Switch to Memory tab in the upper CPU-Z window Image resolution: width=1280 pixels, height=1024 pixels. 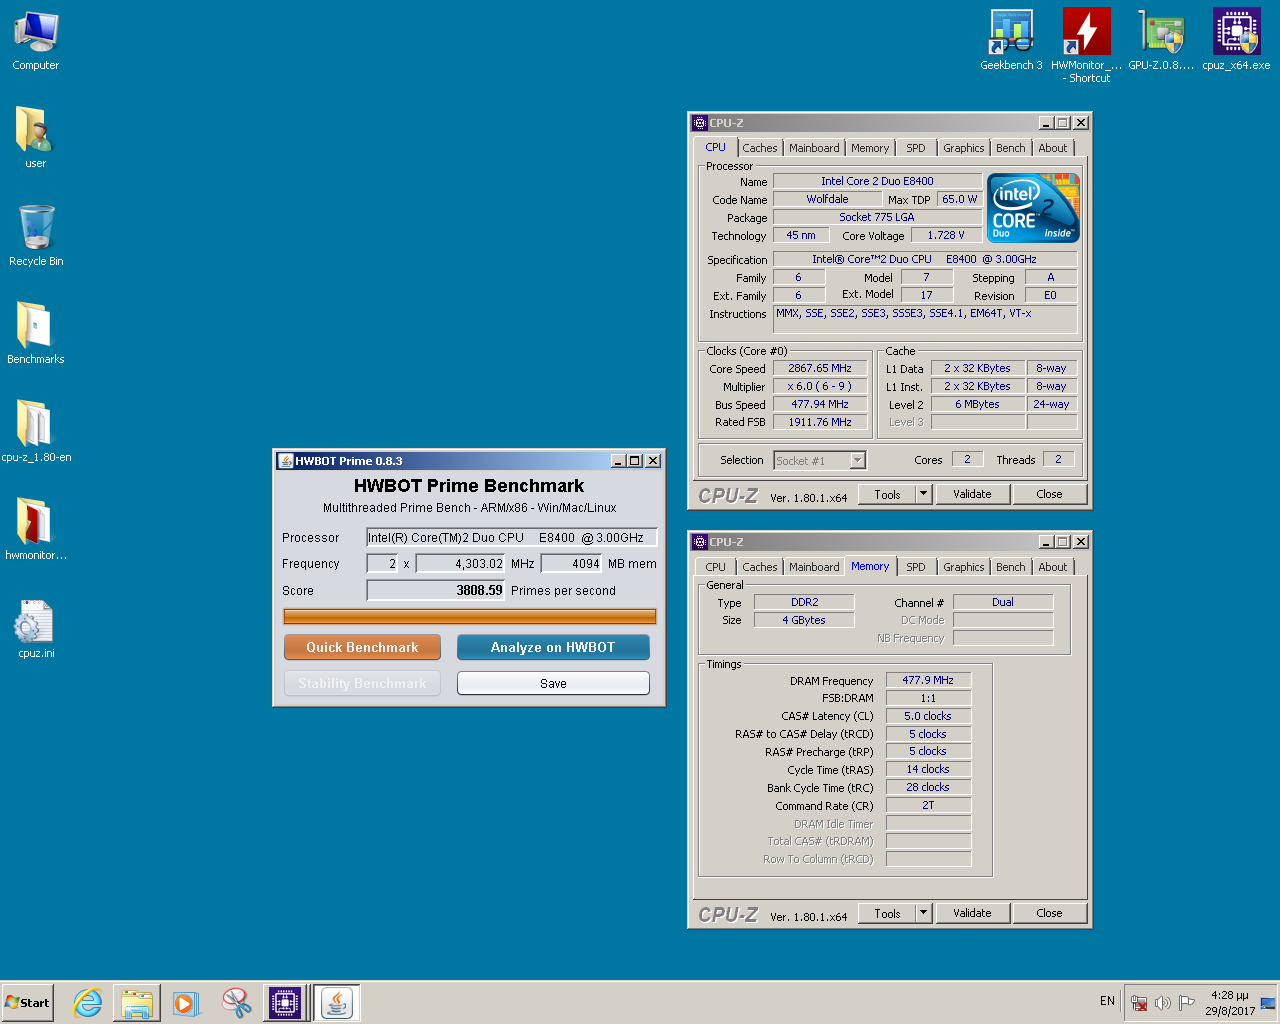point(870,148)
